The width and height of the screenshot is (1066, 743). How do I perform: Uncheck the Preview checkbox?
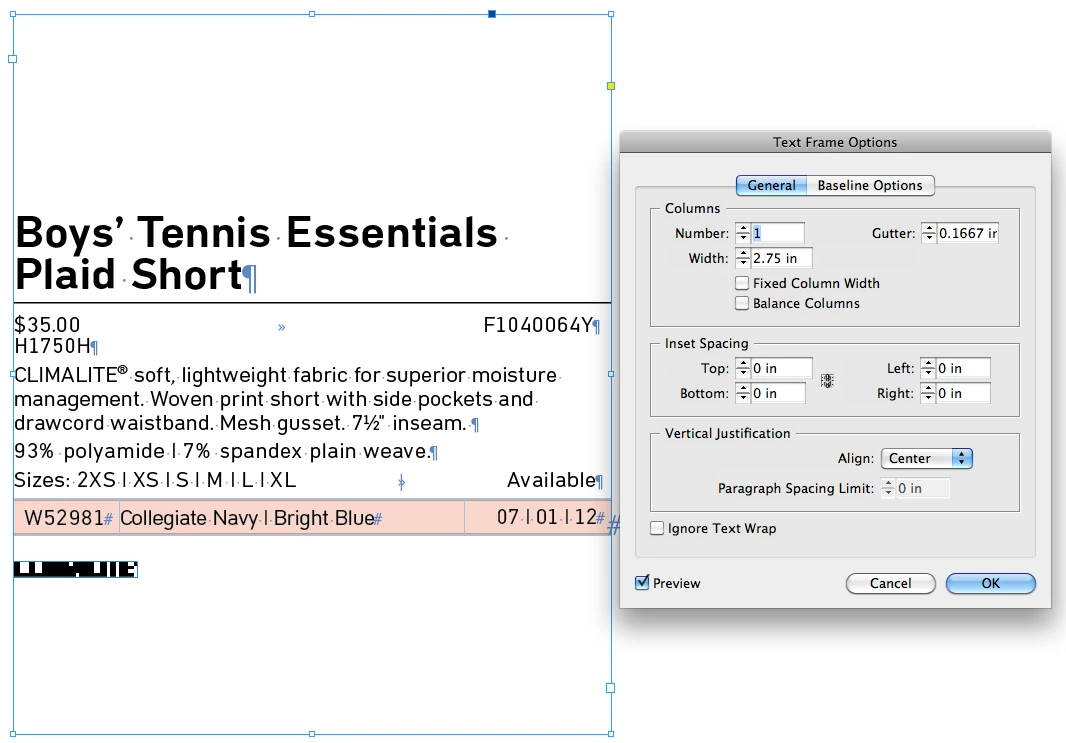(x=642, y=583)
